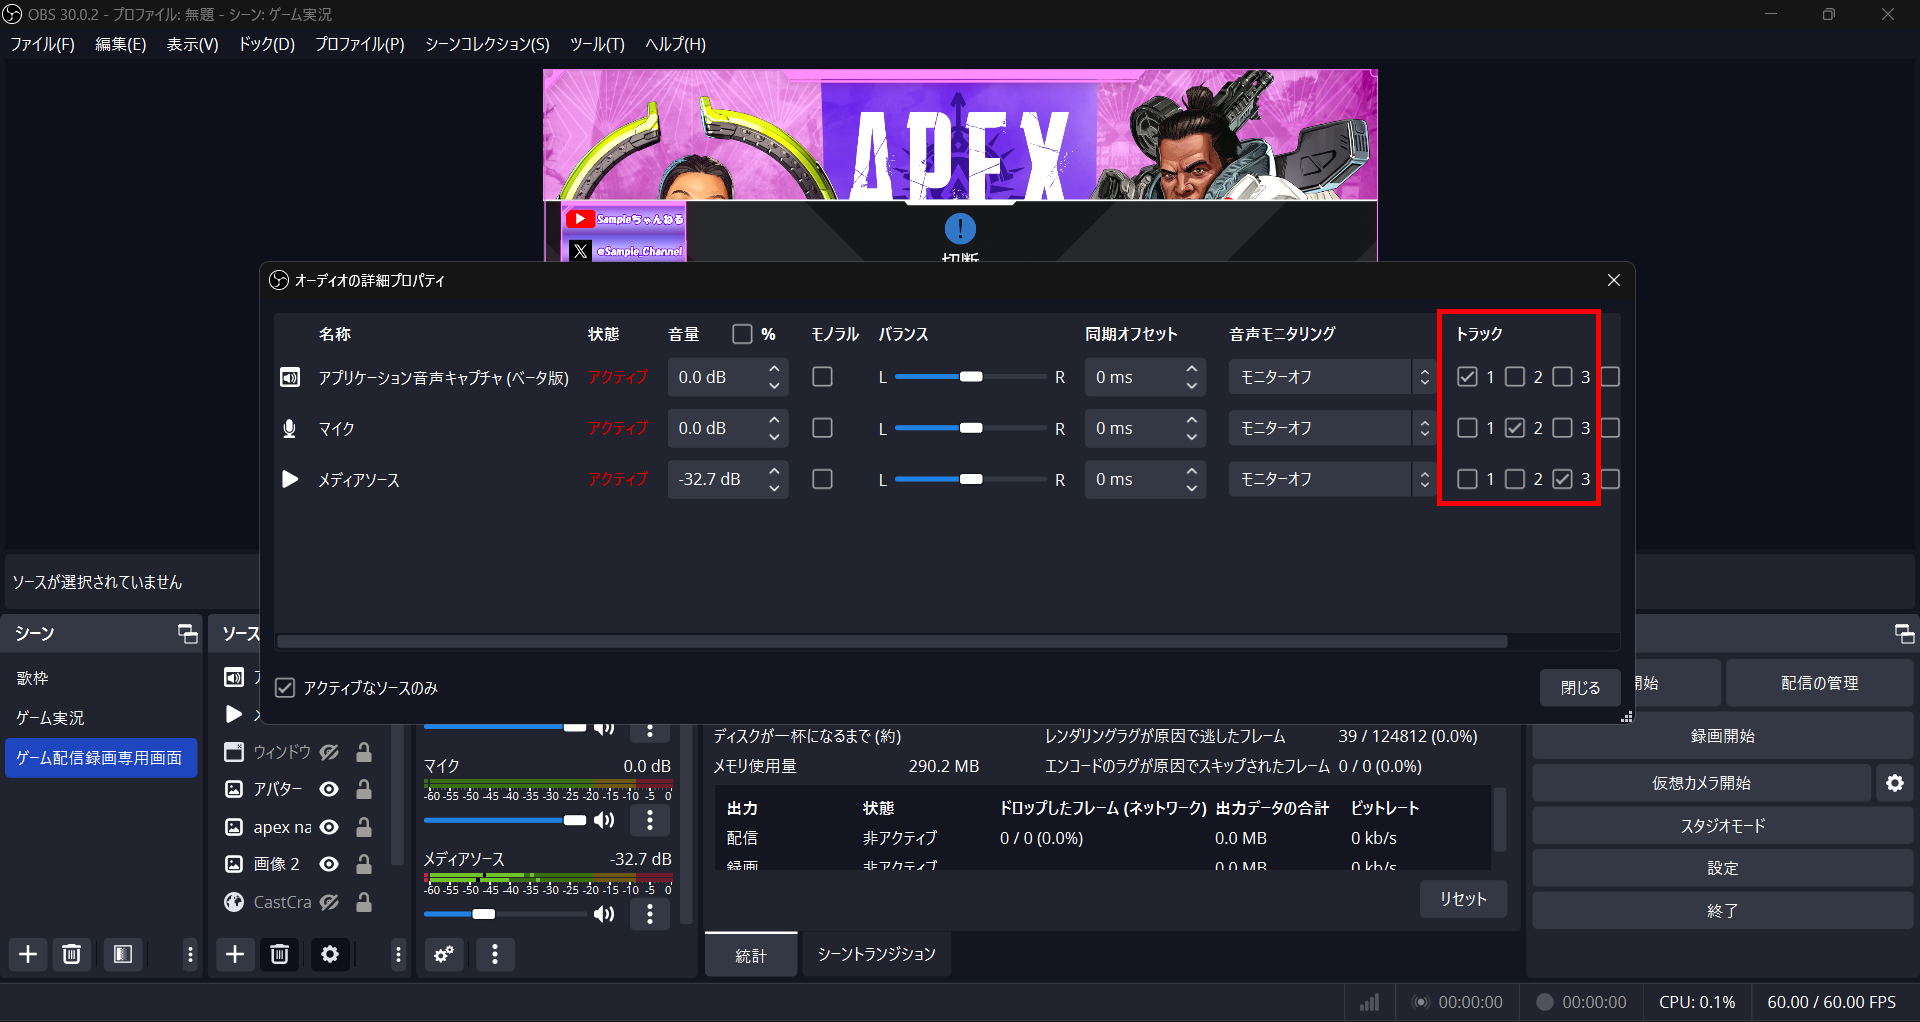Pop out the controls dock at right
Viewport: 1920px width, 1022px height.
(x=1904, y=633)
